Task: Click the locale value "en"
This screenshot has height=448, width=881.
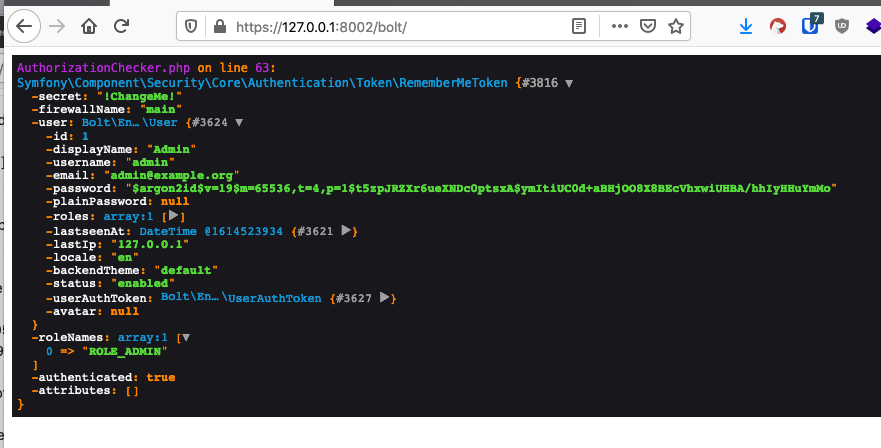Action: (125, 257)
